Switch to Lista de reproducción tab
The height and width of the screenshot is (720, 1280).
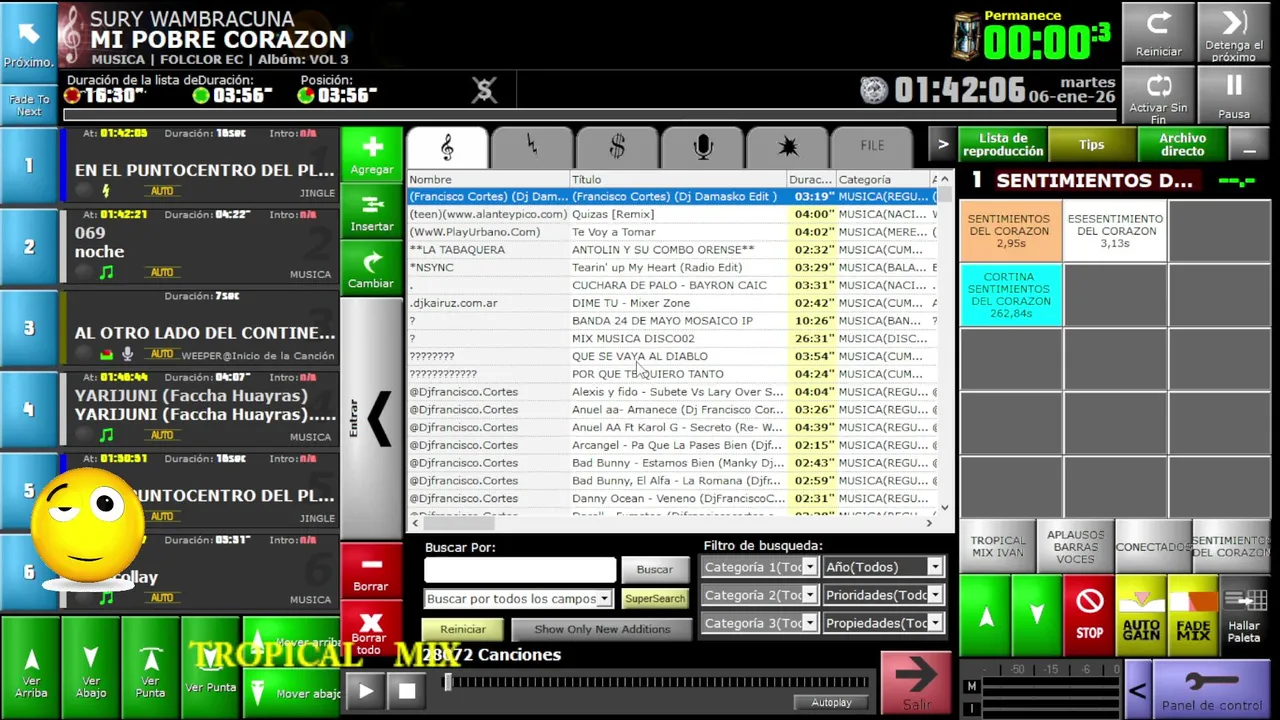pyautogui.click(x=1002, y=145)
